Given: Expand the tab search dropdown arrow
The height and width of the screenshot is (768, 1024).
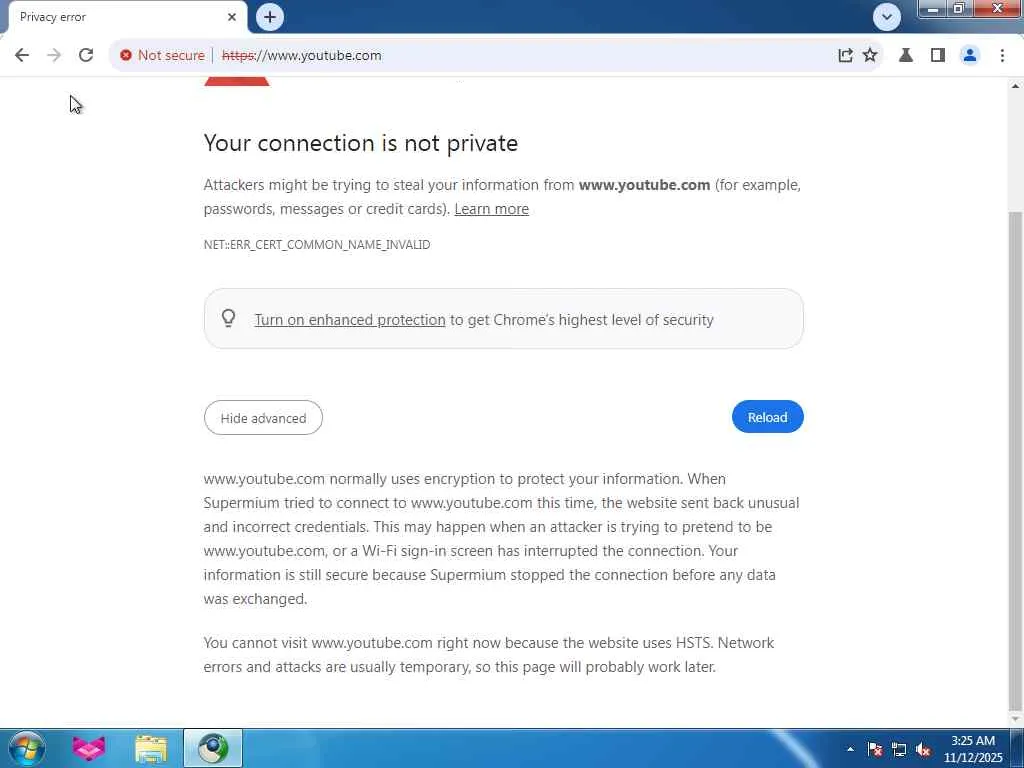Looking at the screenshot, I should [x=886, y=17].
